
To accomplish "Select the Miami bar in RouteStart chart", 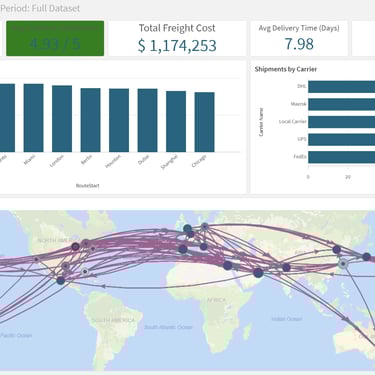I will click(33, 118).
